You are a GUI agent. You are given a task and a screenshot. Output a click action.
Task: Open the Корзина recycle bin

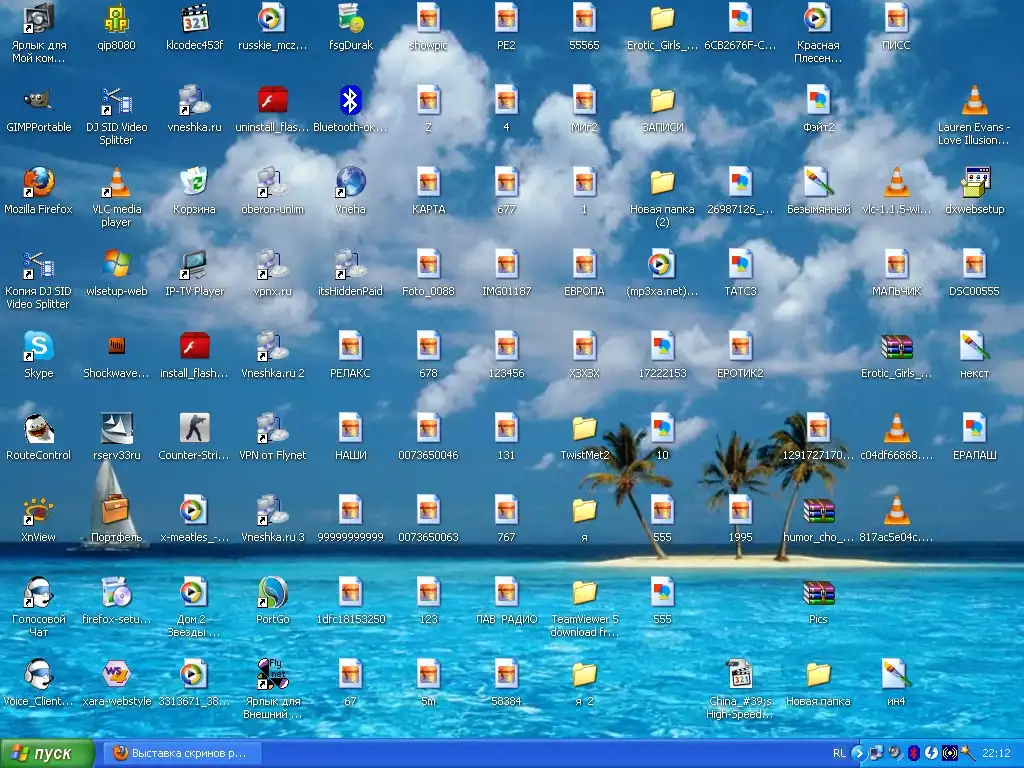point(194,183)
